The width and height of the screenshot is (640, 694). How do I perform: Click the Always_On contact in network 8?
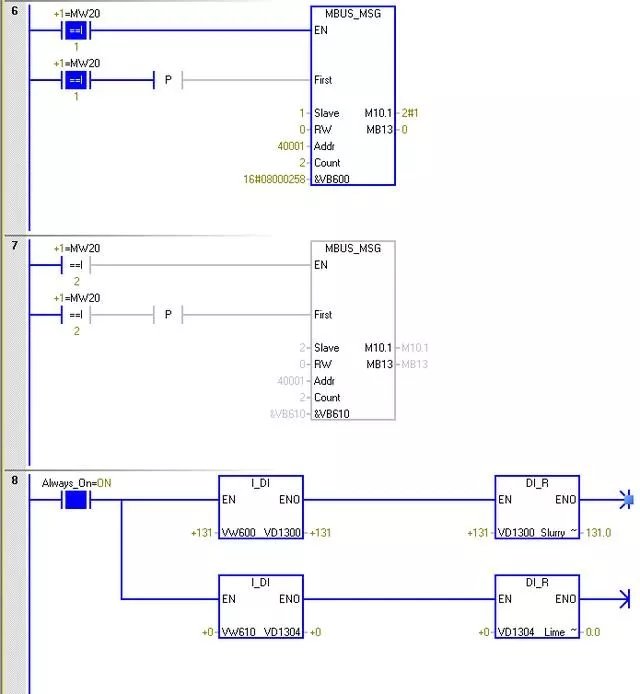coord(76,499)
